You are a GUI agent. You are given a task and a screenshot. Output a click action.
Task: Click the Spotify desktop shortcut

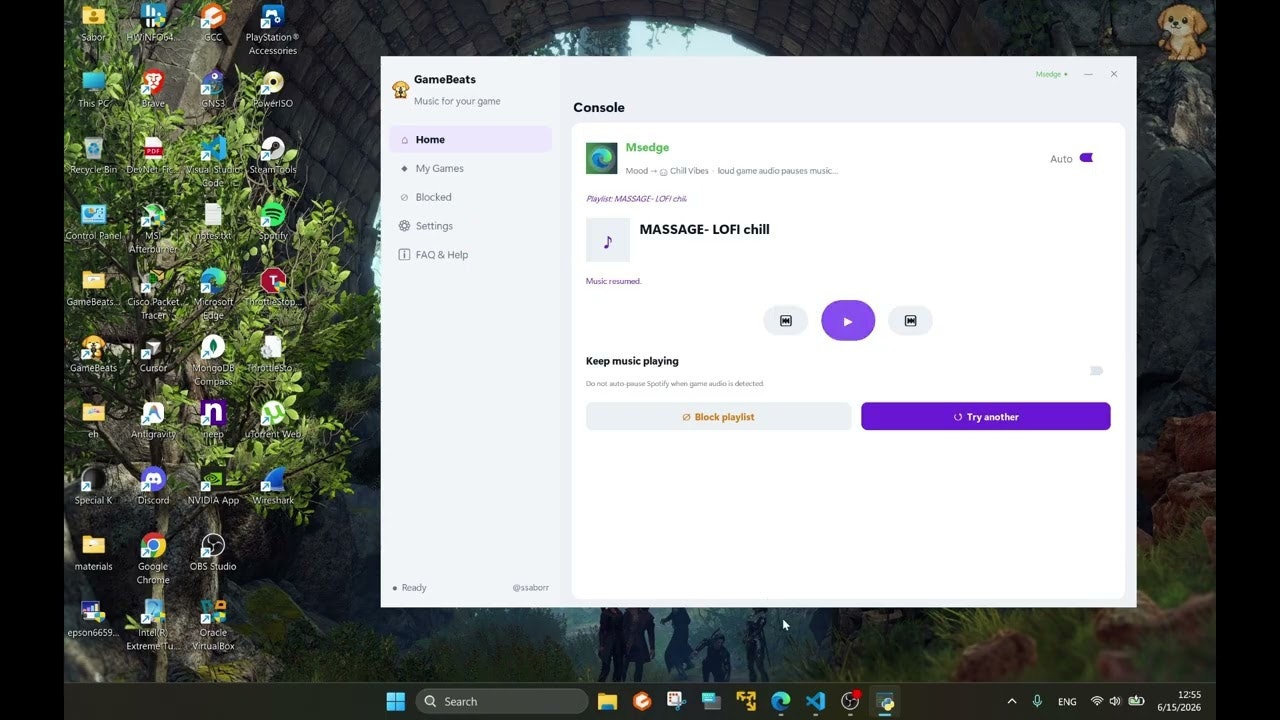pos(272,222)
